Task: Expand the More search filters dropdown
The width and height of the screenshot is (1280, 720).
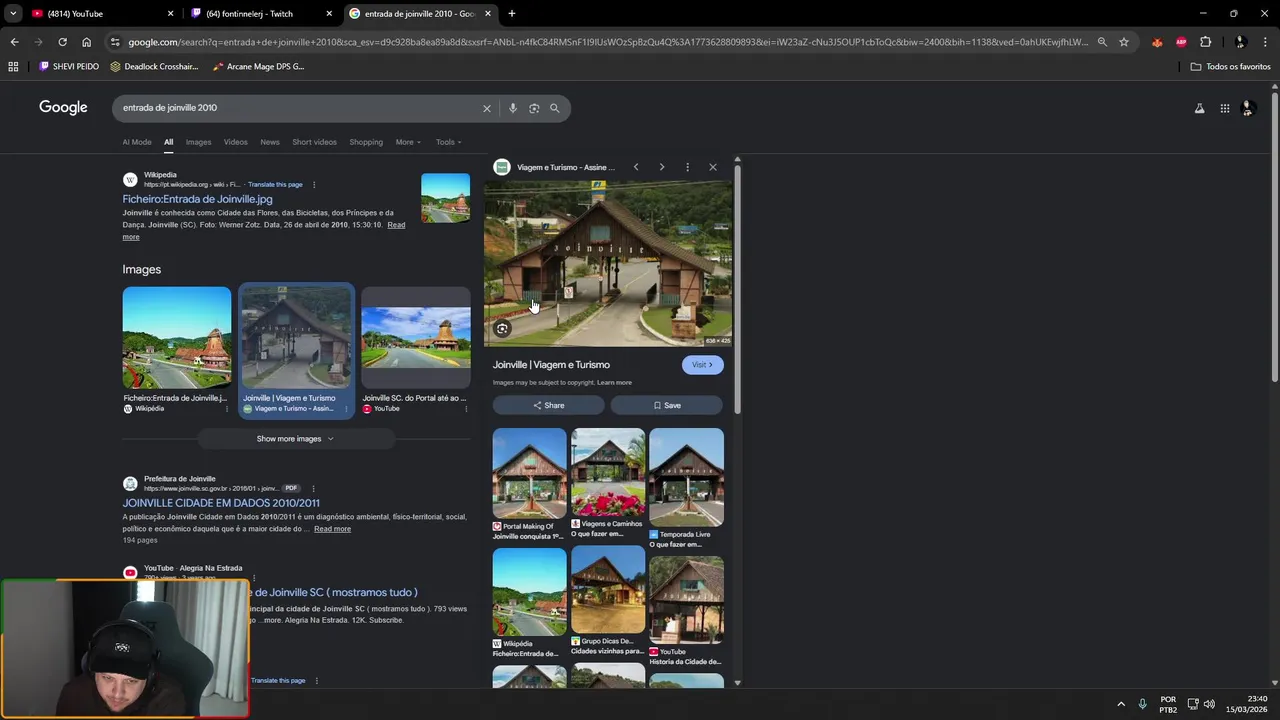Action: [x=408, y=142]
